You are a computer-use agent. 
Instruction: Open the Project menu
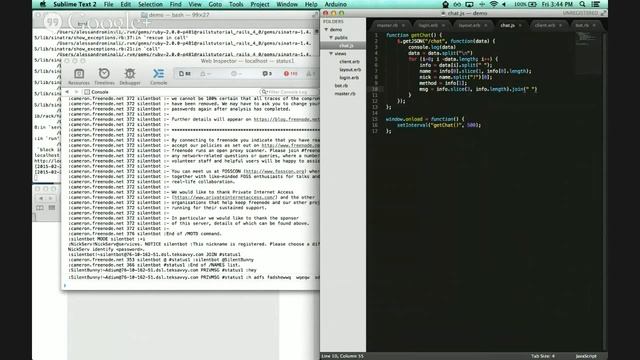pyautogui.click(x=260, y=4)
